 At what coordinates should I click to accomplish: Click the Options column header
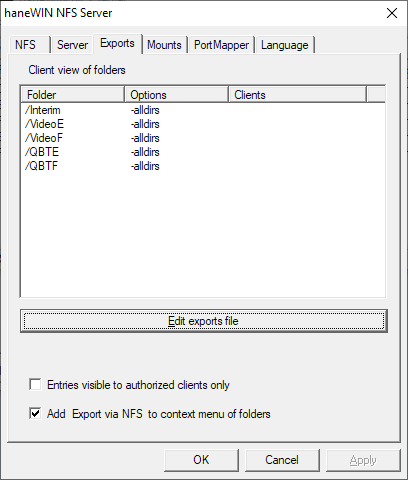[x=177, y=95]
